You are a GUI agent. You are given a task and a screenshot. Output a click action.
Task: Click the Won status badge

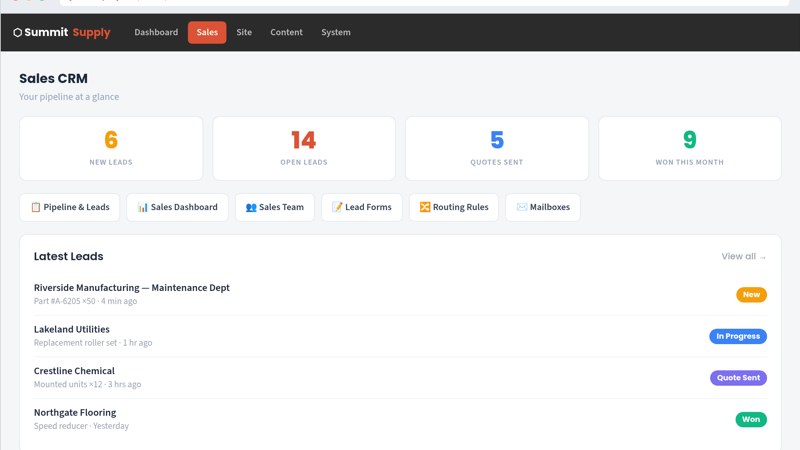click(751, 419)
